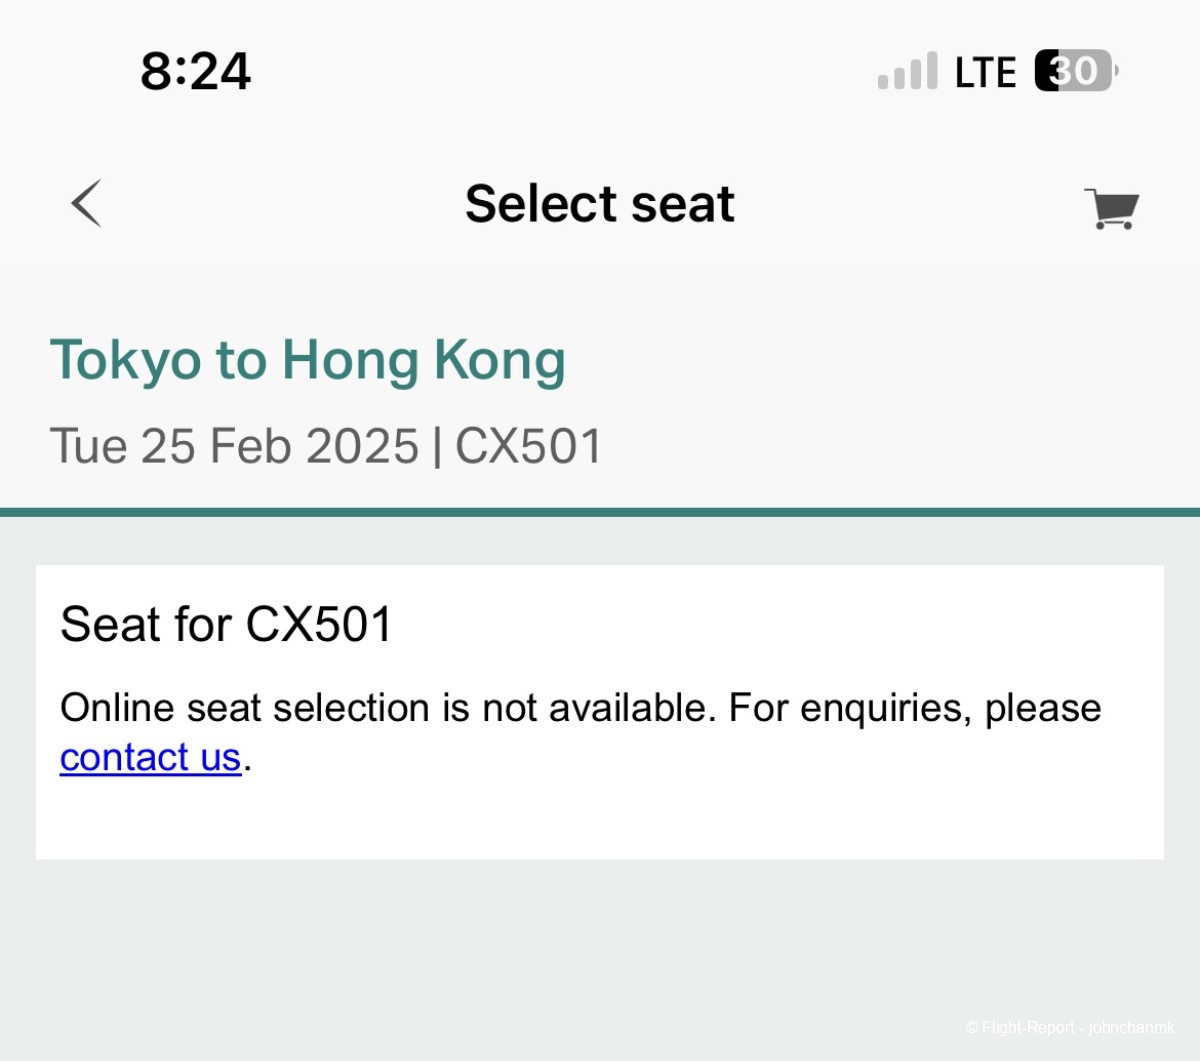Screen dimensions: 1200x1061
Task: Tap the battery indicator showing 30
Action: click(x=1075, y=71)
